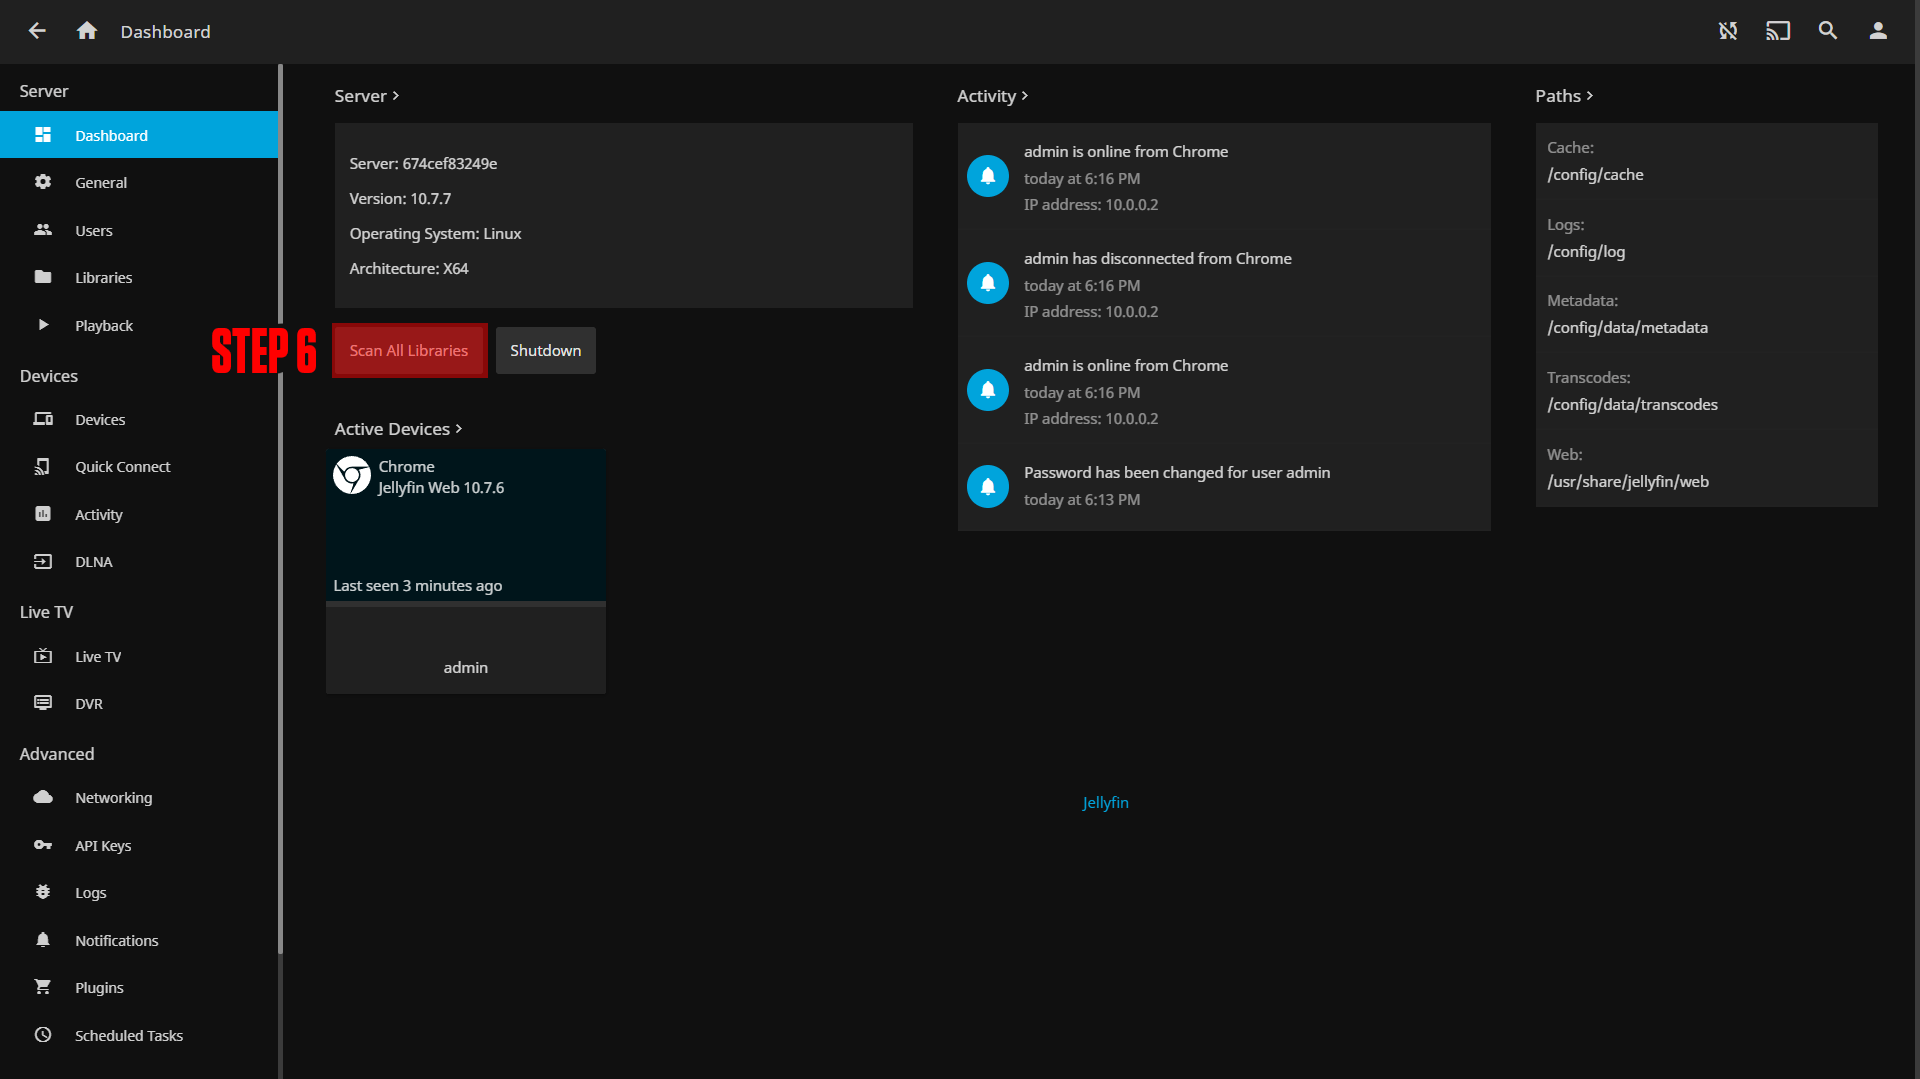Open the search magnifier icon
The width and height of the screenshot is (1920, 1079).
(x=1828, y=31)
